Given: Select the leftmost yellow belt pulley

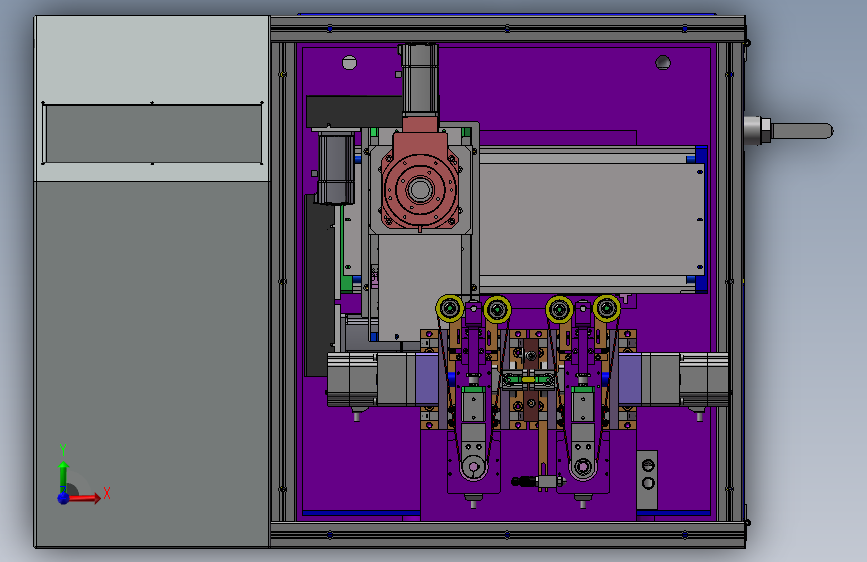Looking at the screenshot, I should click(450, 308).
